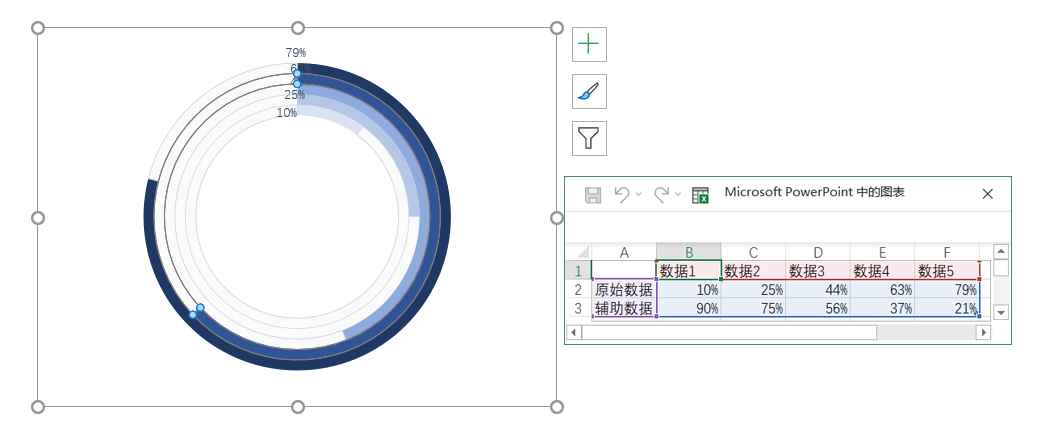Open the Chart Elements plus button
1042x435 pixels.
click(x=589, y=44)
